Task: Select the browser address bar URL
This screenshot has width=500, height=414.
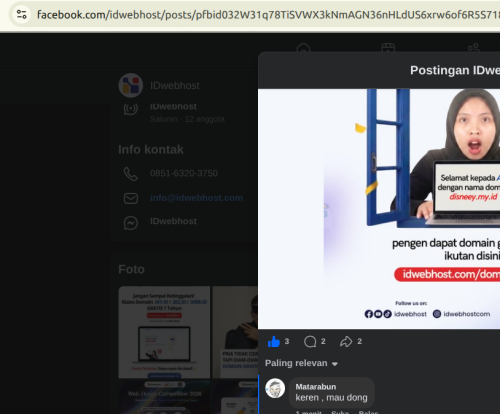Action: click(268, 15)
